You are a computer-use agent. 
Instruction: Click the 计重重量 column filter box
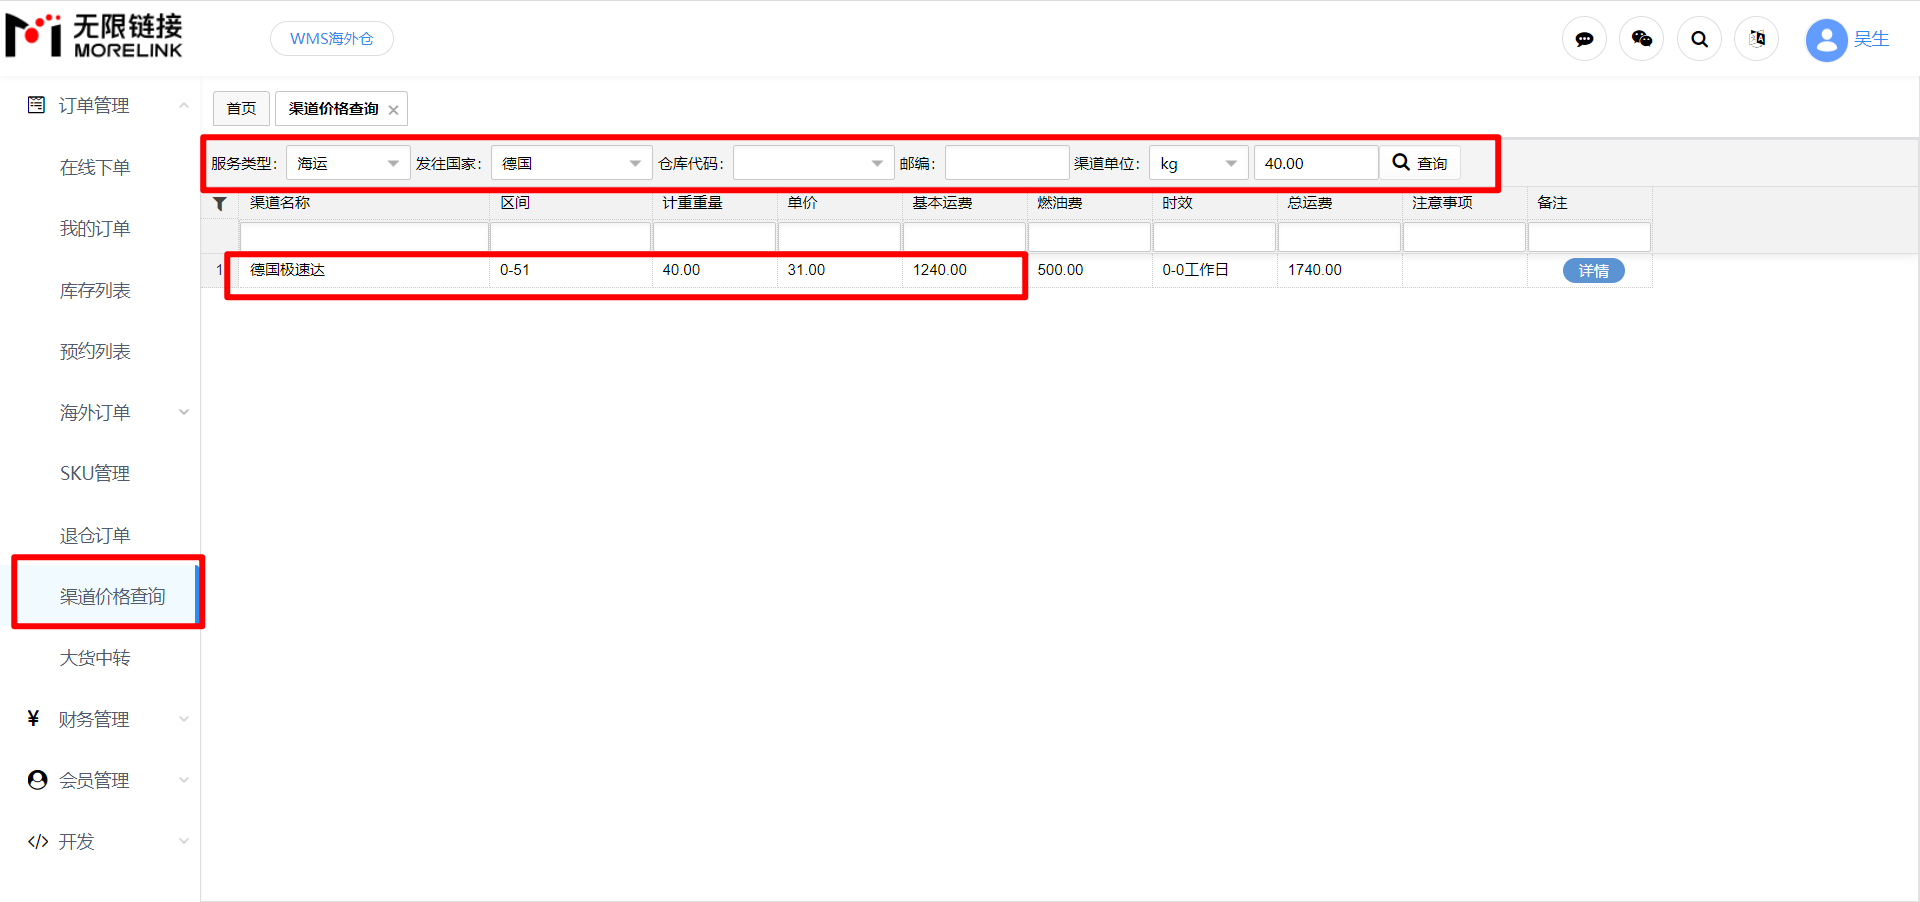point(714,237)
